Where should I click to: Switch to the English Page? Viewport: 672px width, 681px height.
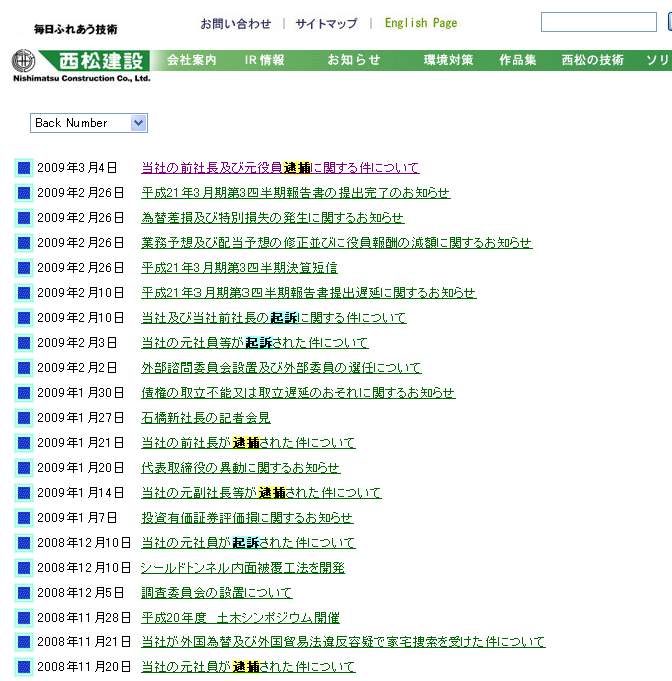point(421,23)
